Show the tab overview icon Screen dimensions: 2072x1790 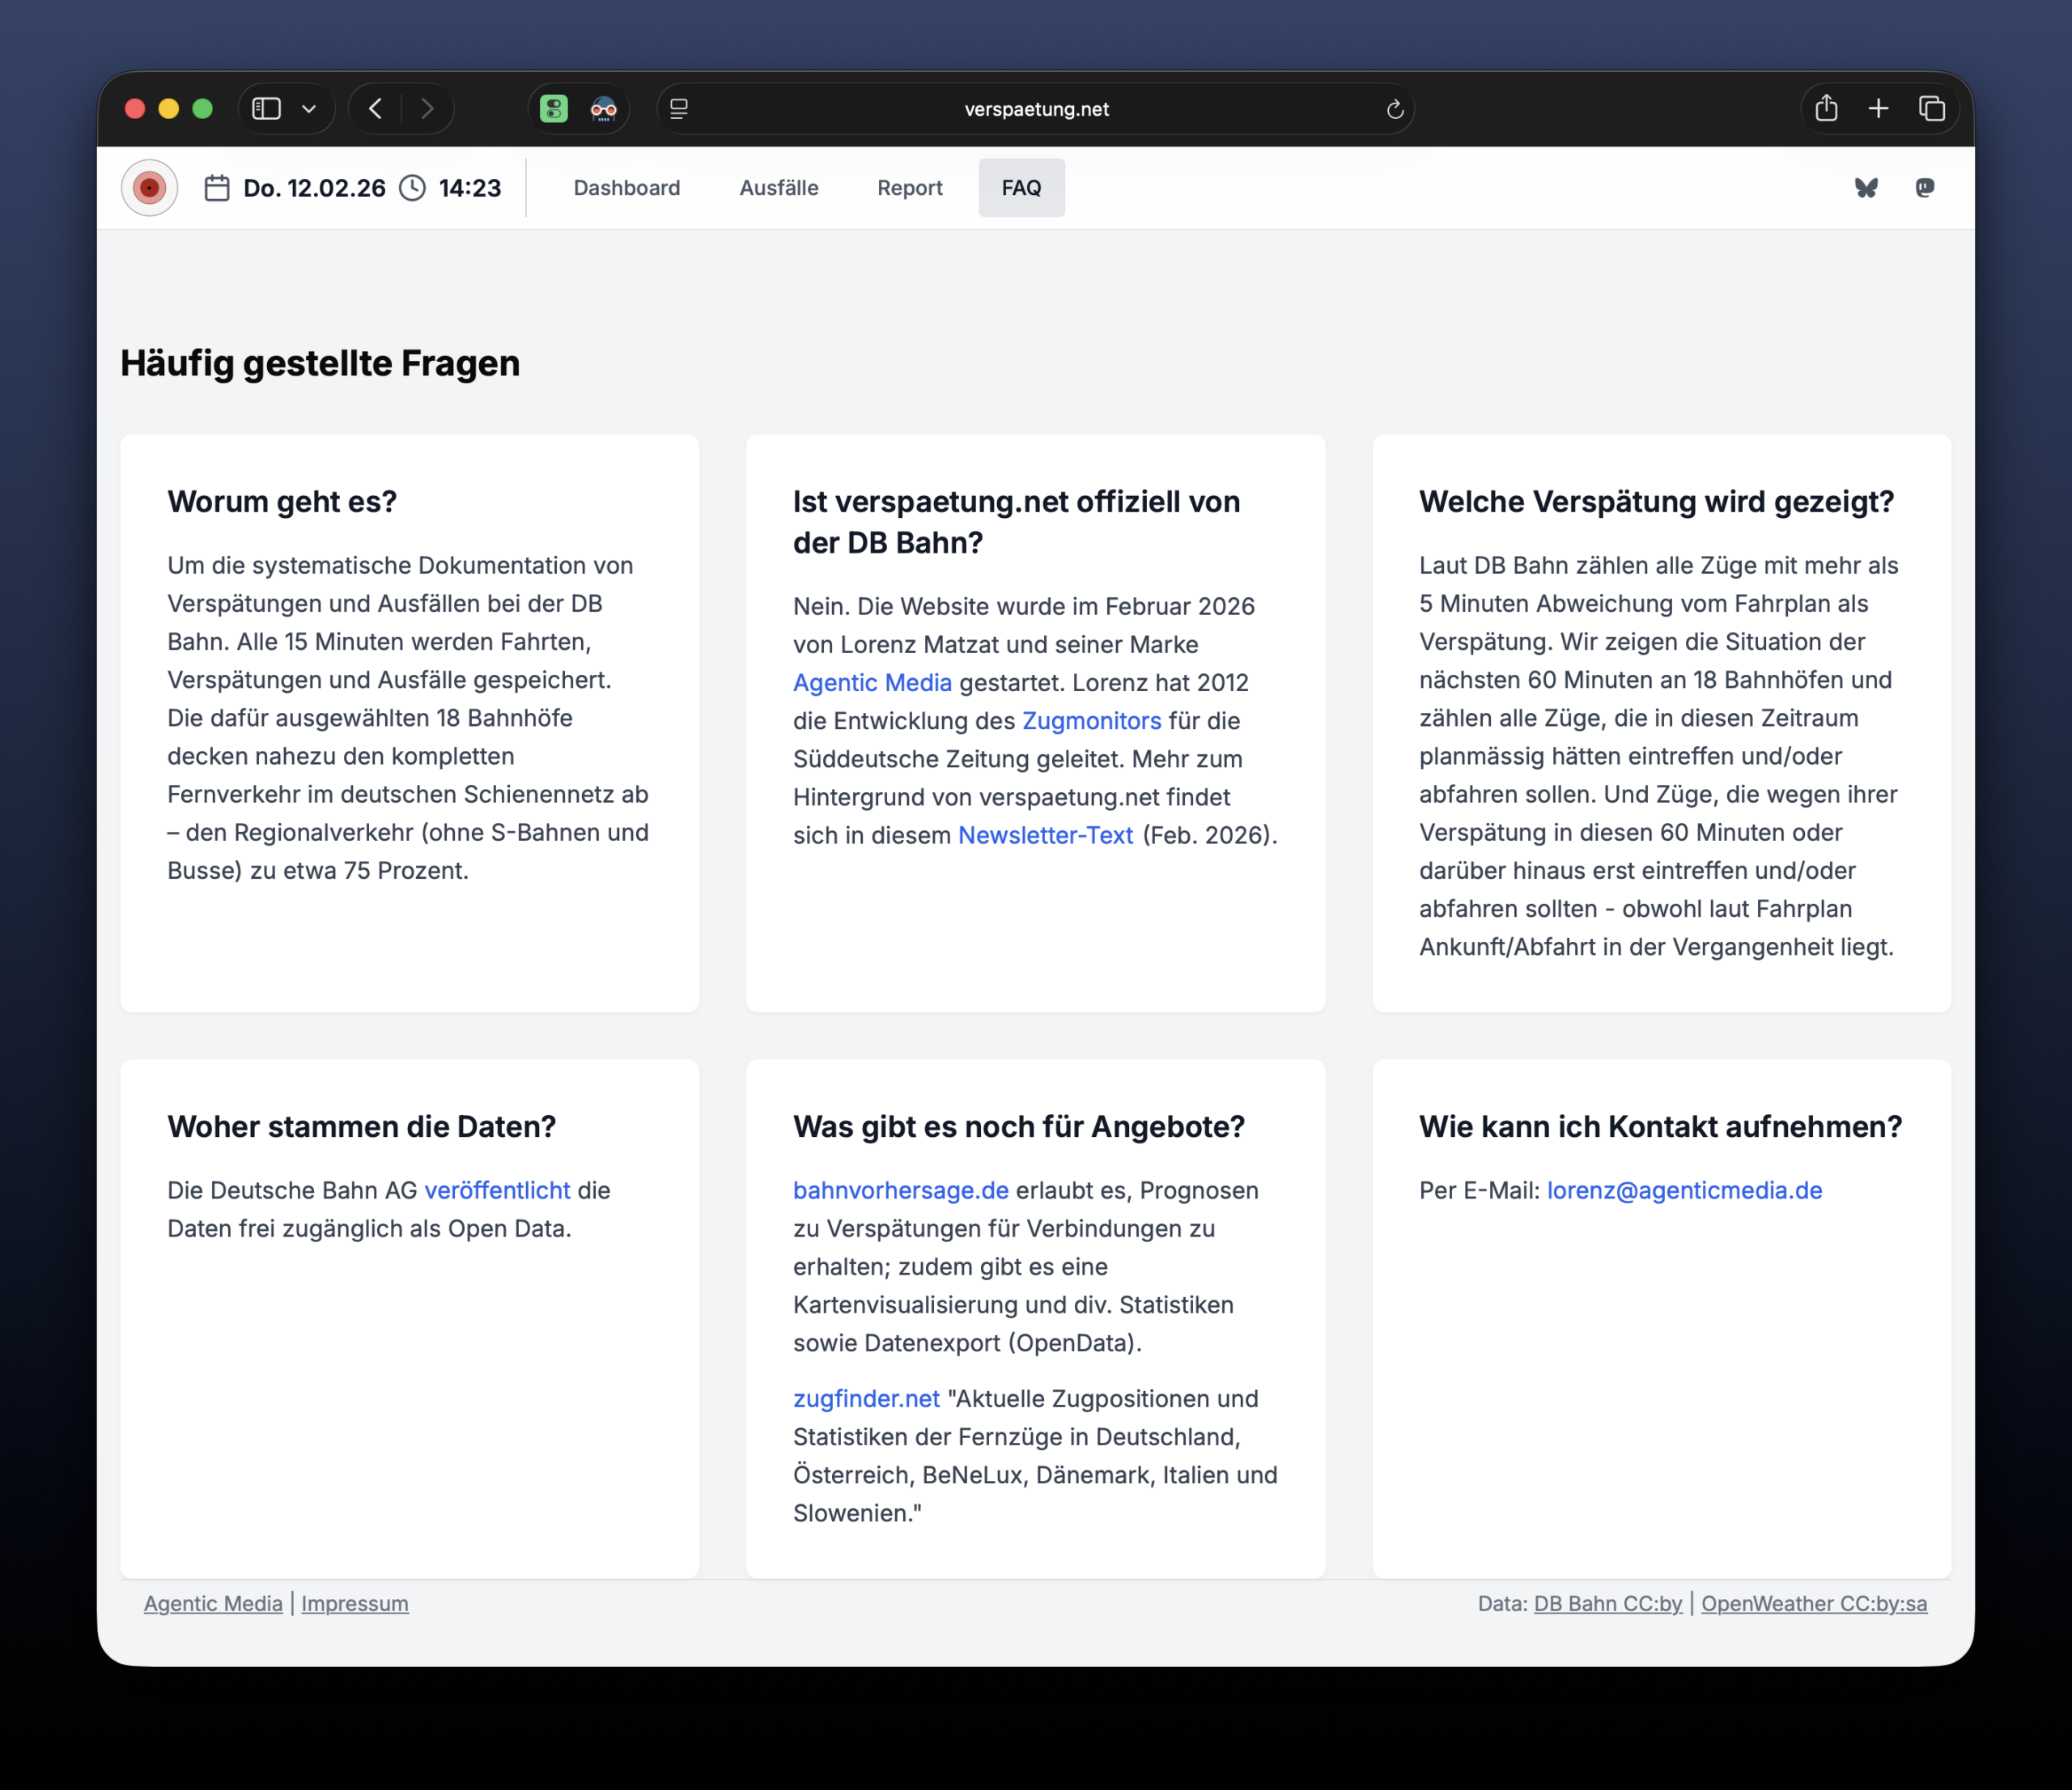(1932, 108)
